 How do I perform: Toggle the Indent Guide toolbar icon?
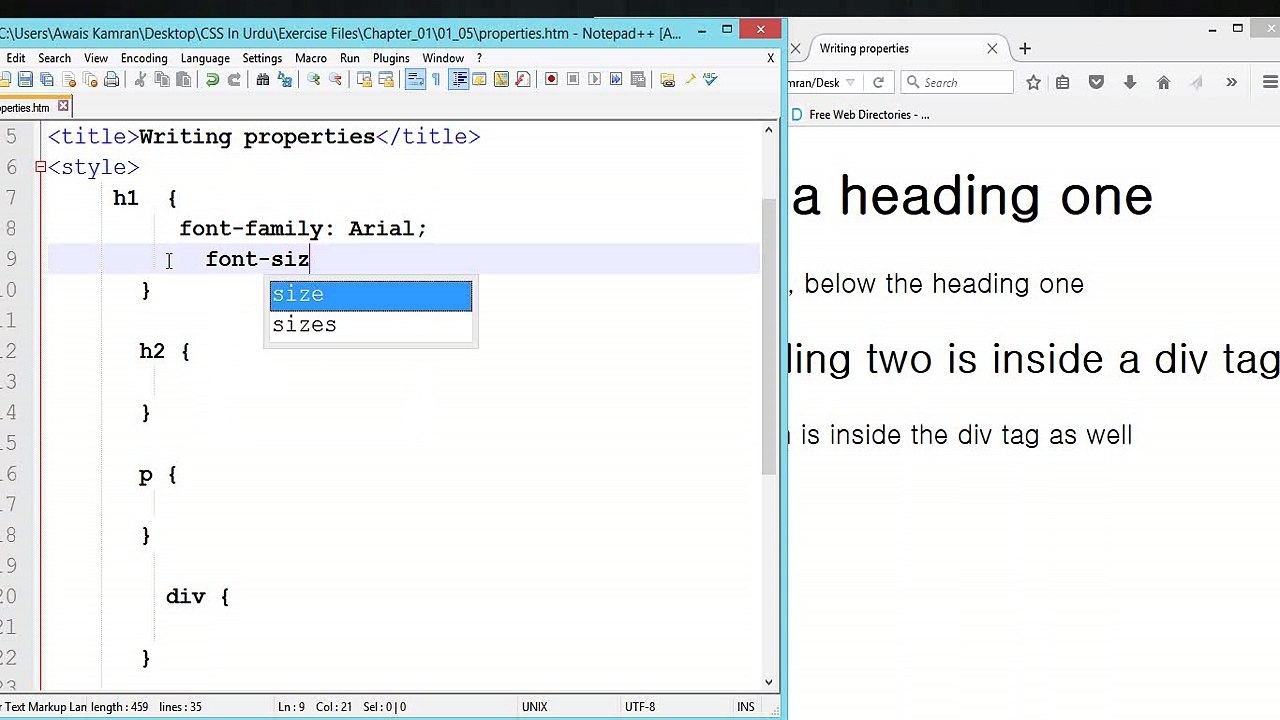458,79
